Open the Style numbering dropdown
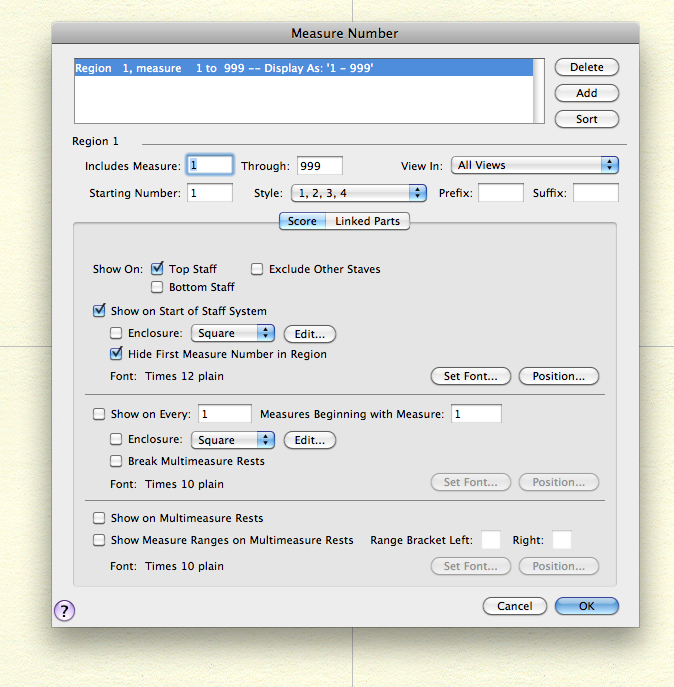 click(x=358, y=193)
